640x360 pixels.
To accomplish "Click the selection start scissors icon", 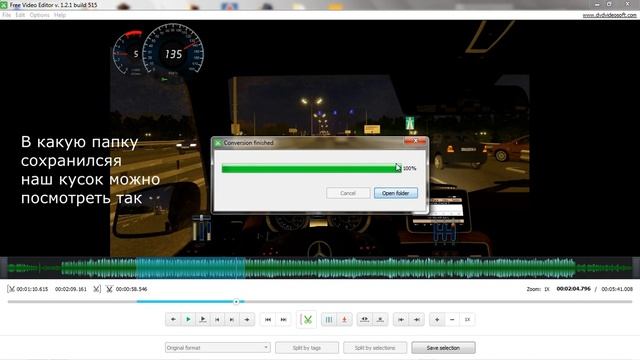I will 11,289.
